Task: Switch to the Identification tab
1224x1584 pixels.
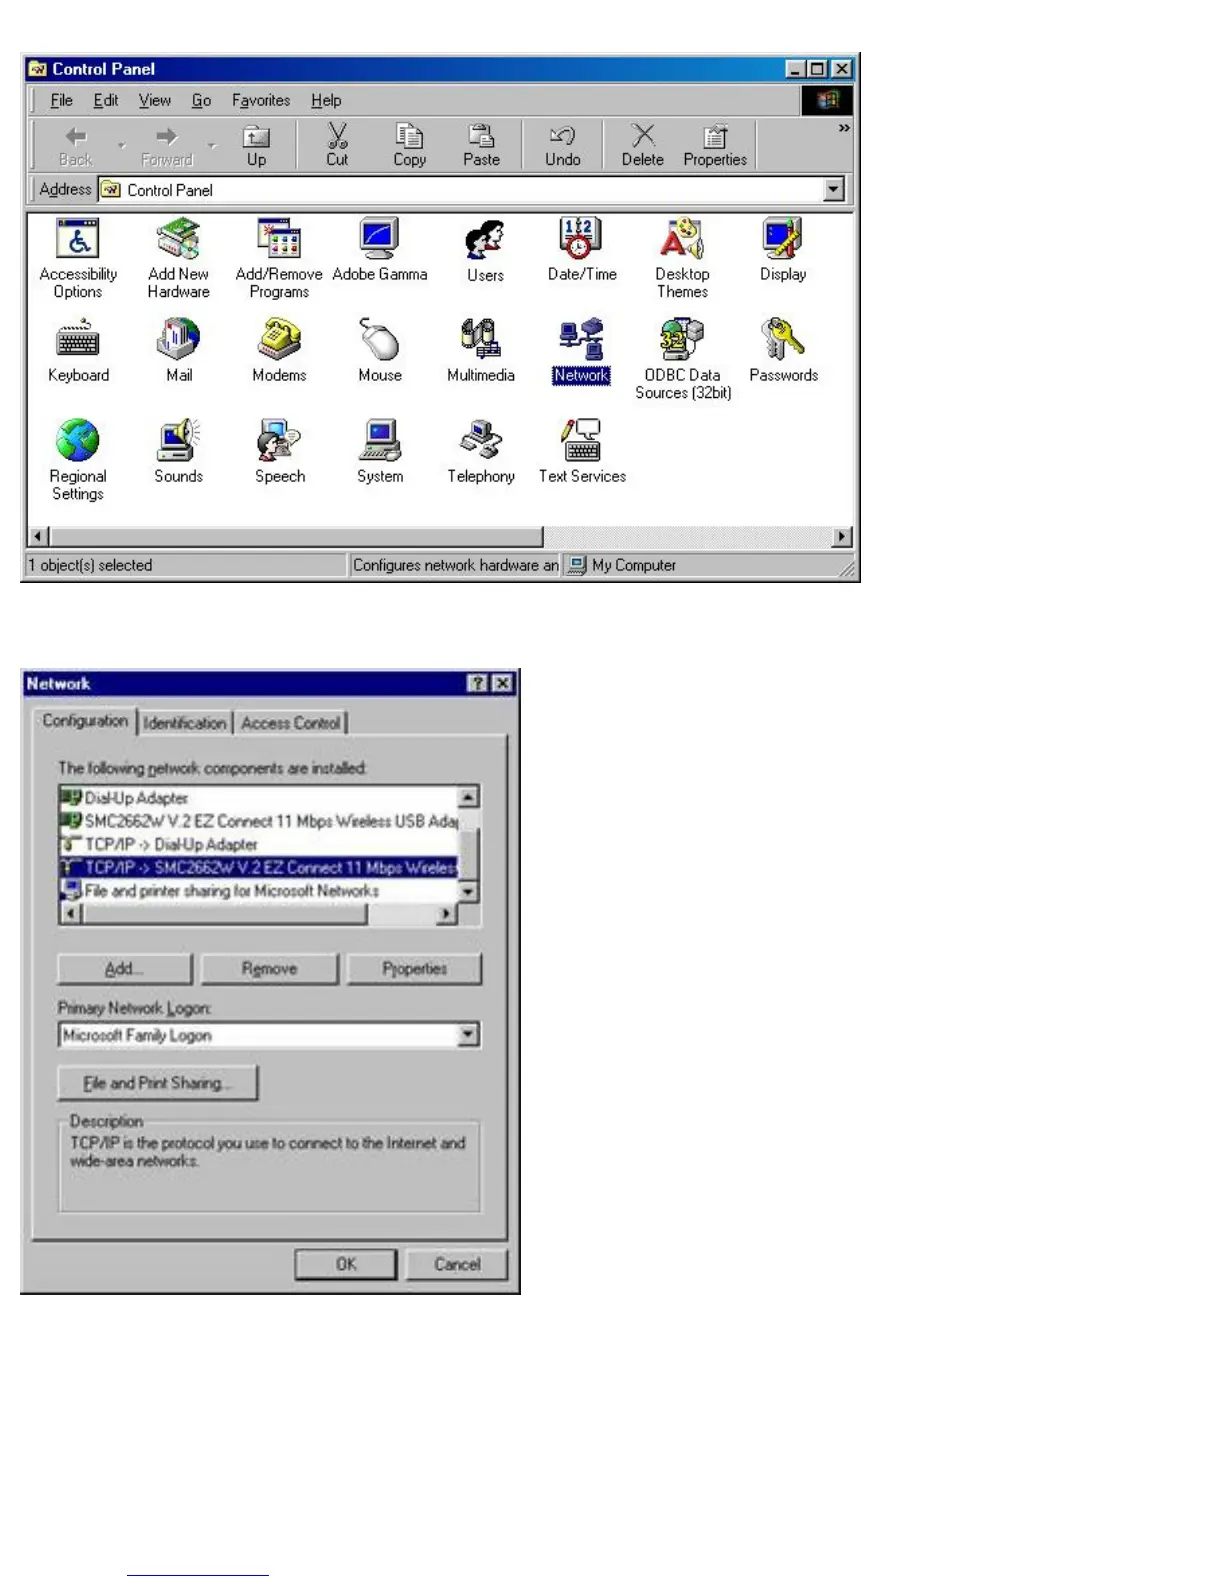Action: tap(184, 723)
